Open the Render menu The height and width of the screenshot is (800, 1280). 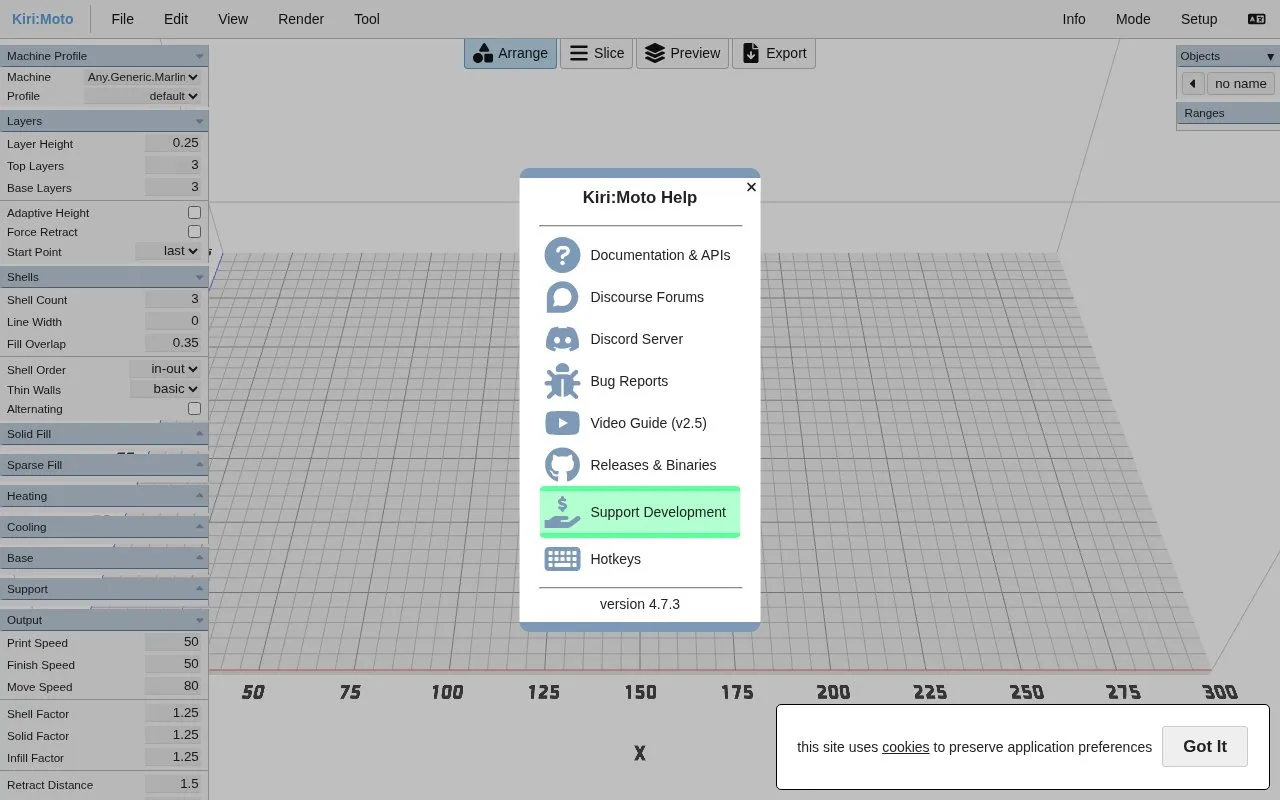point(301,19)
